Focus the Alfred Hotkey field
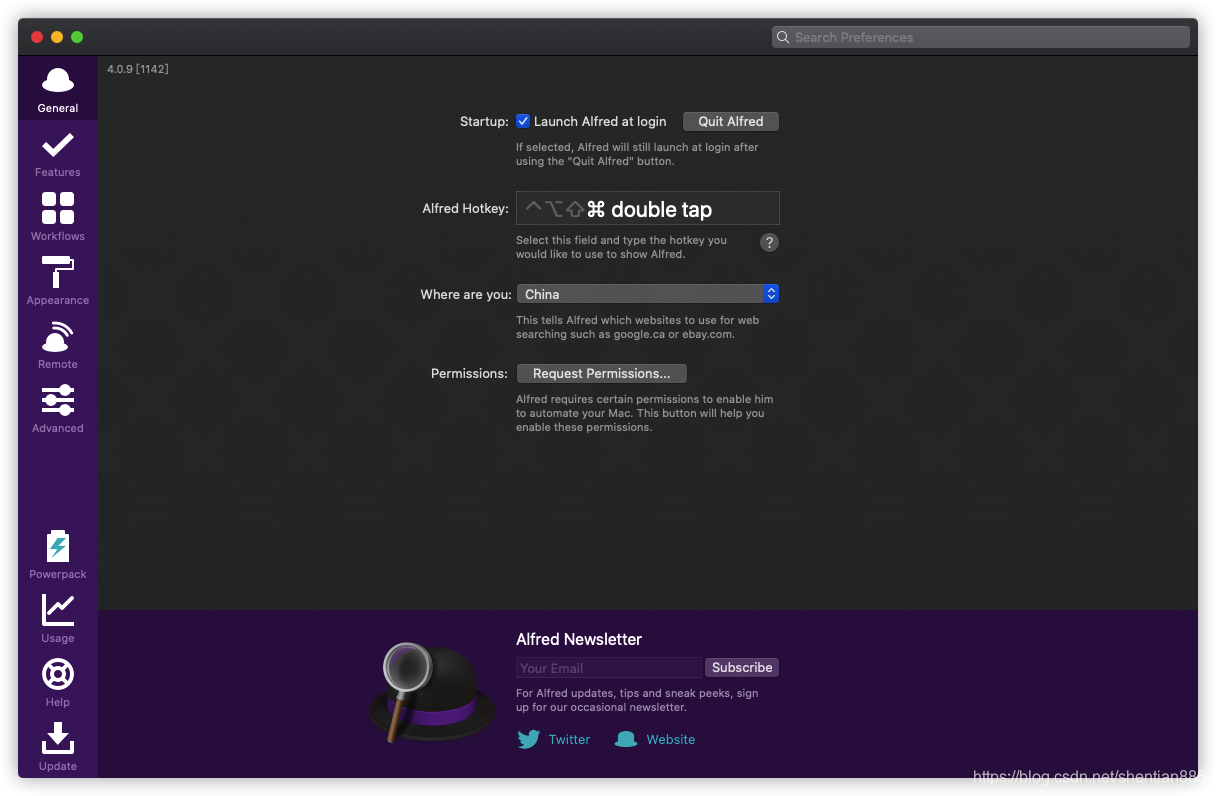 coord(647,208)
